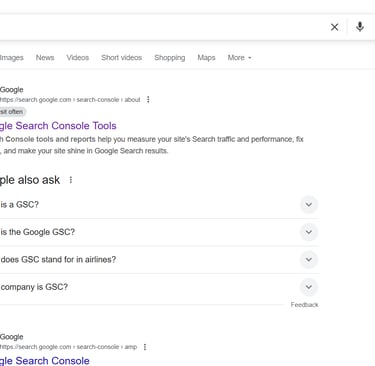Screen dimensions: 375x366
Task: Switch to the Videos tab
Action: (78, 58)
